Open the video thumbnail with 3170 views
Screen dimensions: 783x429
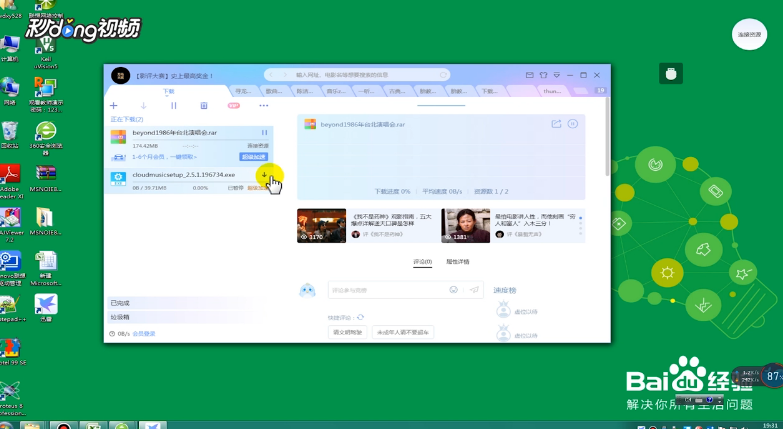(322, 226)
